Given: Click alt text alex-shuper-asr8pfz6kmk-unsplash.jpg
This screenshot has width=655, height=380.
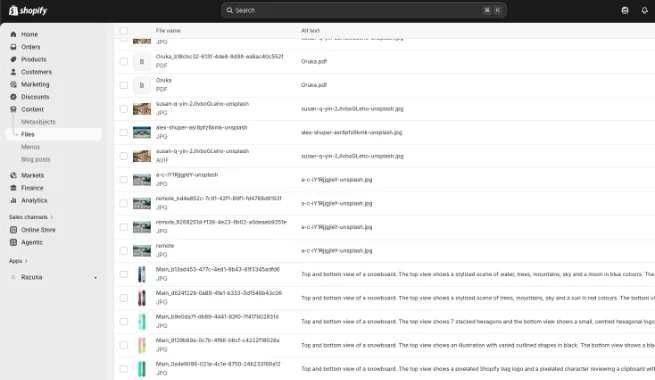Looking at the screenshot, I should point(351,132).
